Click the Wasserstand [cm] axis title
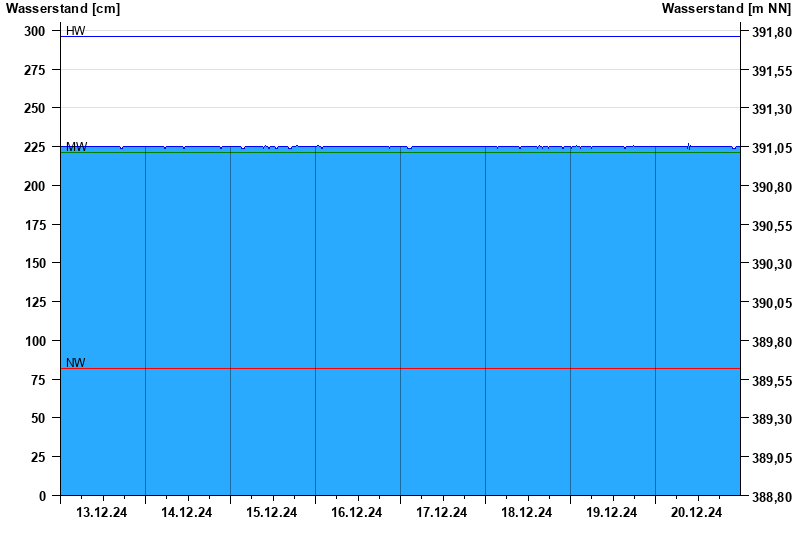The height and width of the screenshot is (550, 800). (62, 9)
